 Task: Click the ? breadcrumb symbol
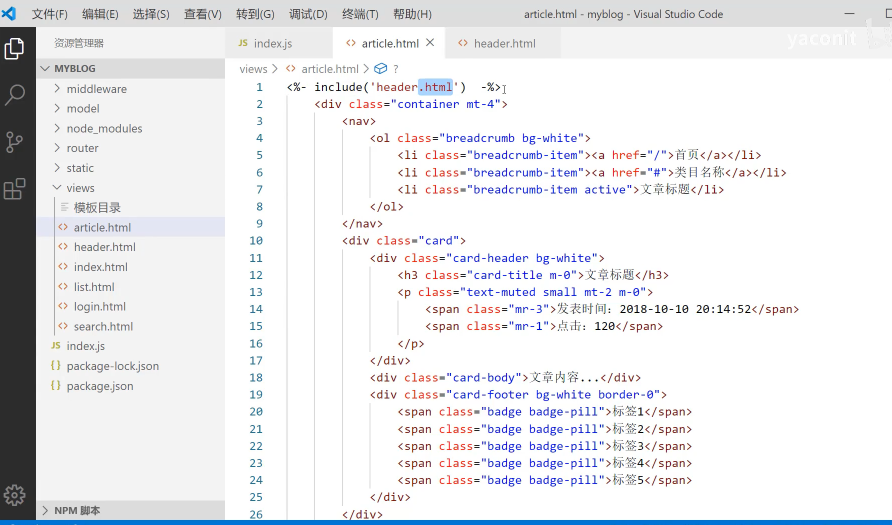pos(396,69)
